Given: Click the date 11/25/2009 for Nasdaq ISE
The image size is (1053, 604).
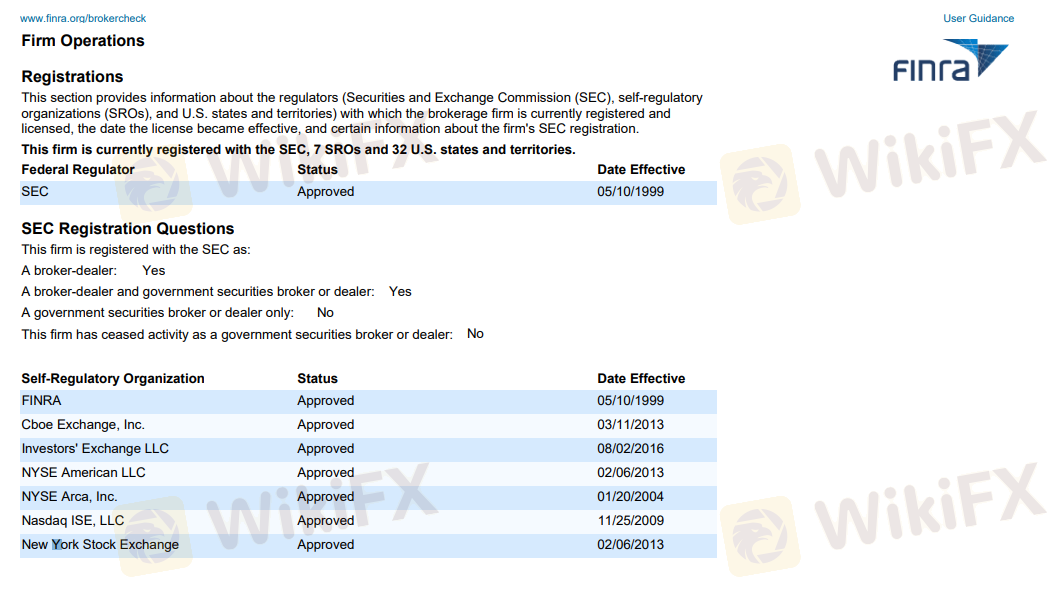Looking at the screenshot, I should tap(631, 521).
